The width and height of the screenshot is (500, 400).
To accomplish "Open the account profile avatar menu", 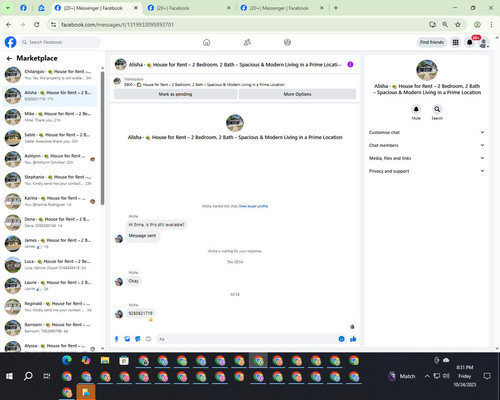I will tap(484, 43).
